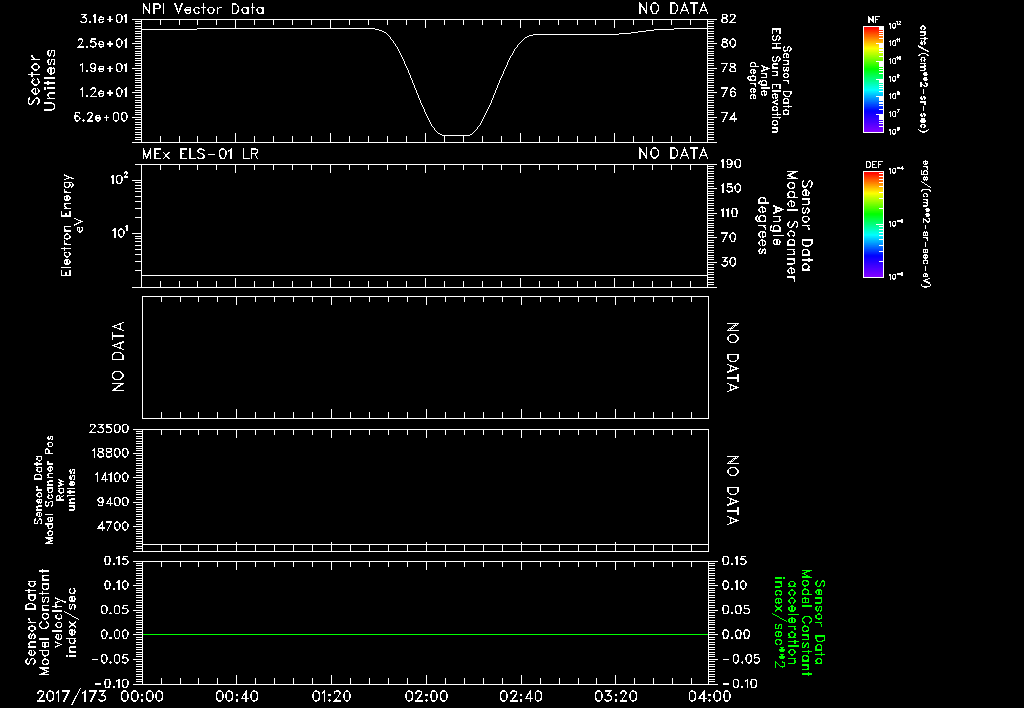This screenshot has width=1024, height=708.
Task: Click "−0.05" on the acceleration axis
Action: 741,659
